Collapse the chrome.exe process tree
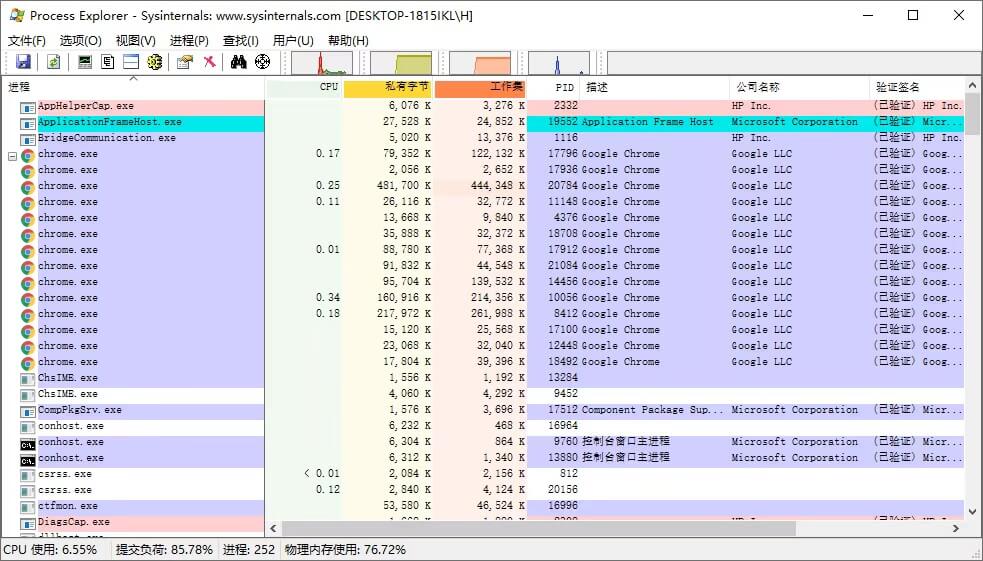This screenshot has height=561, width=983. click(x=12, y=155)
